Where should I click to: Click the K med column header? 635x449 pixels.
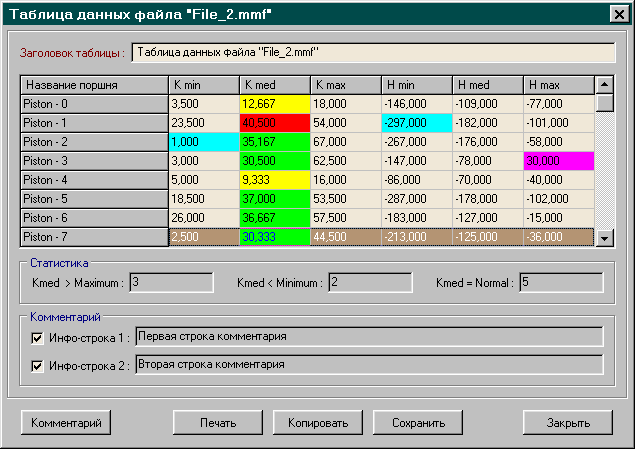click(x=273, y=85)
